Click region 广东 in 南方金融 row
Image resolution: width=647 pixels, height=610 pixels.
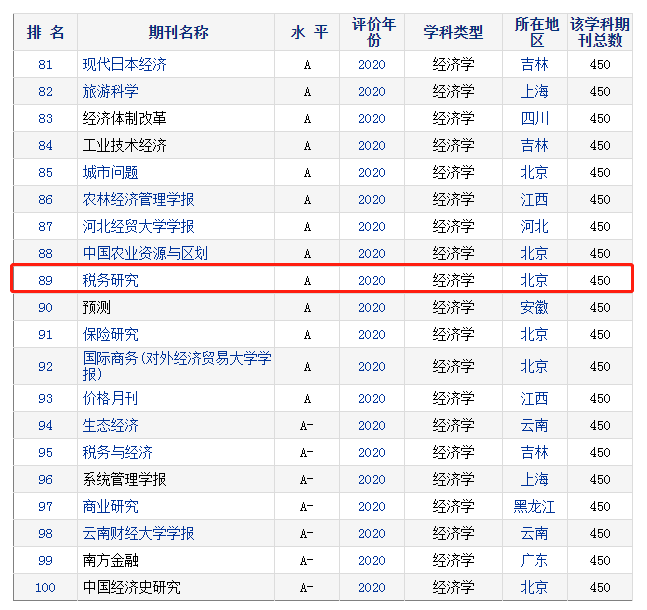(x=534, y=560)
